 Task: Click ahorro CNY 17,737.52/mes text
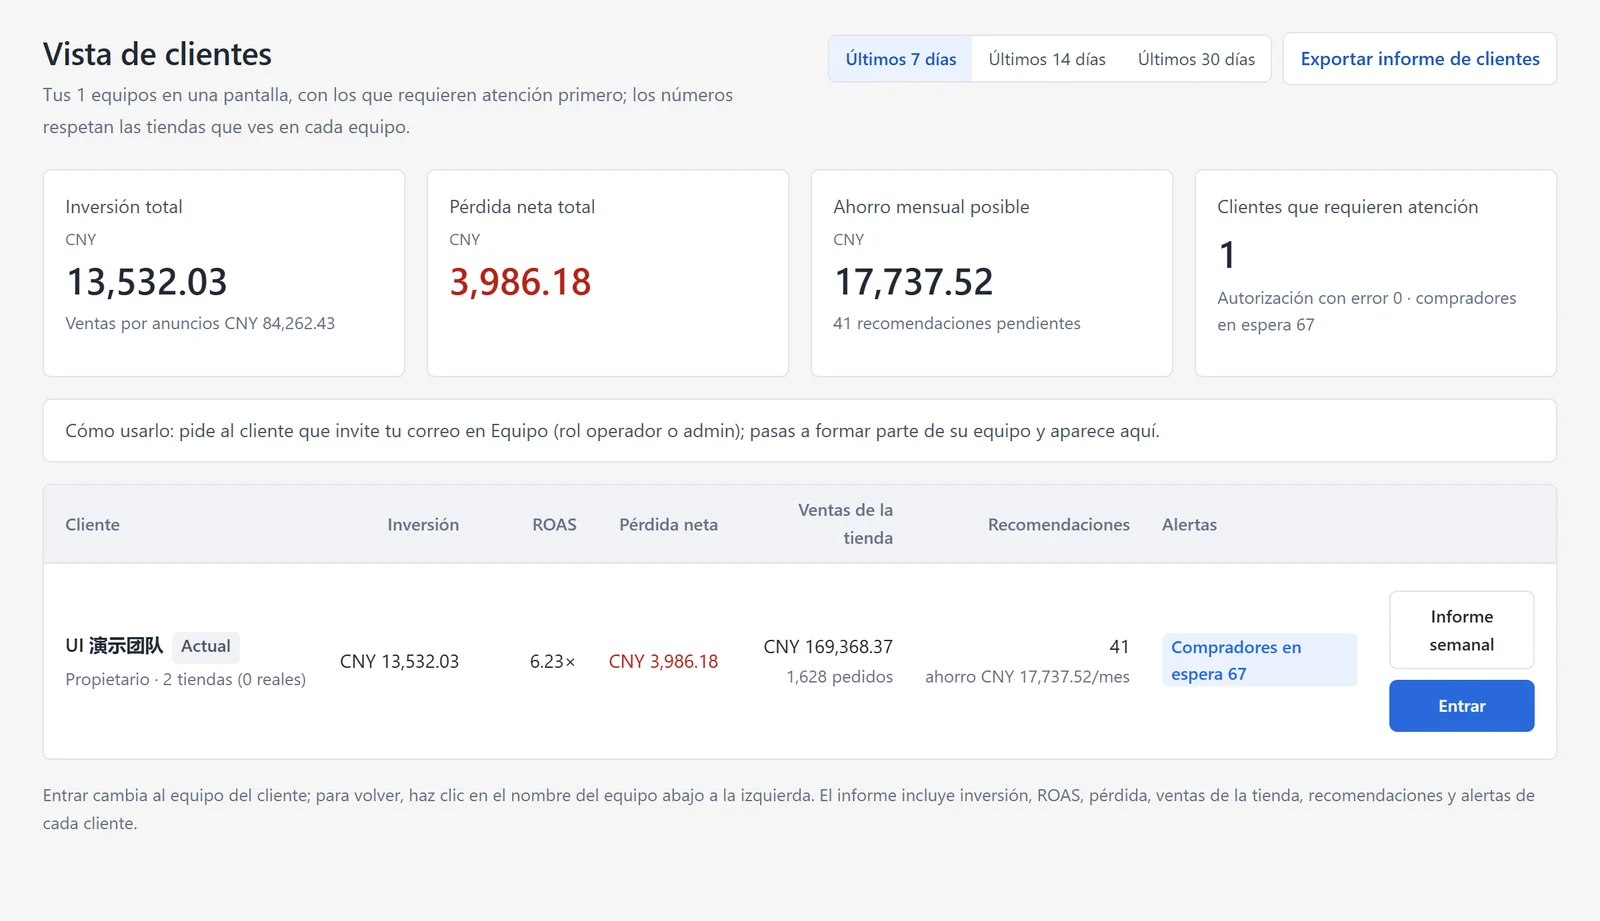click(x=1027, y=677)
